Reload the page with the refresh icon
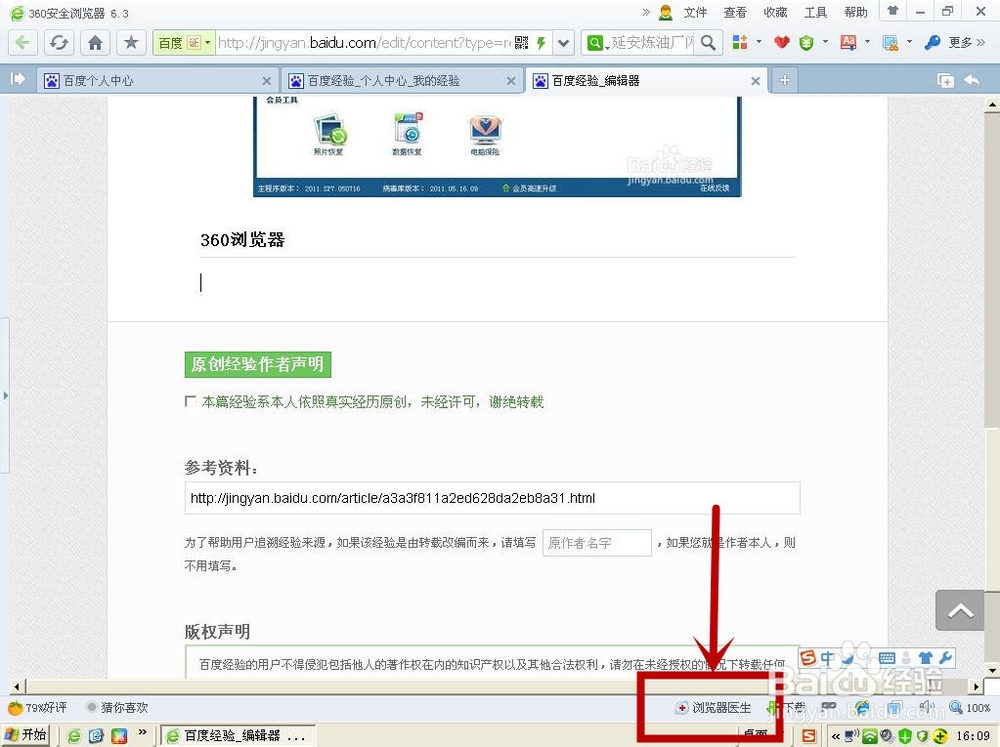Screen dimensions: 1000x747 [59, 43]
